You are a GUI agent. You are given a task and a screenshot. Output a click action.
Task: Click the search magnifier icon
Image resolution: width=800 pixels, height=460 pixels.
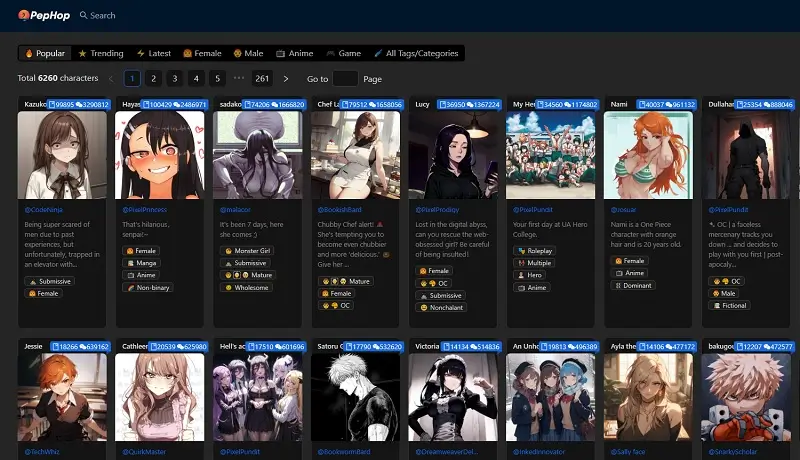(83, 16)
